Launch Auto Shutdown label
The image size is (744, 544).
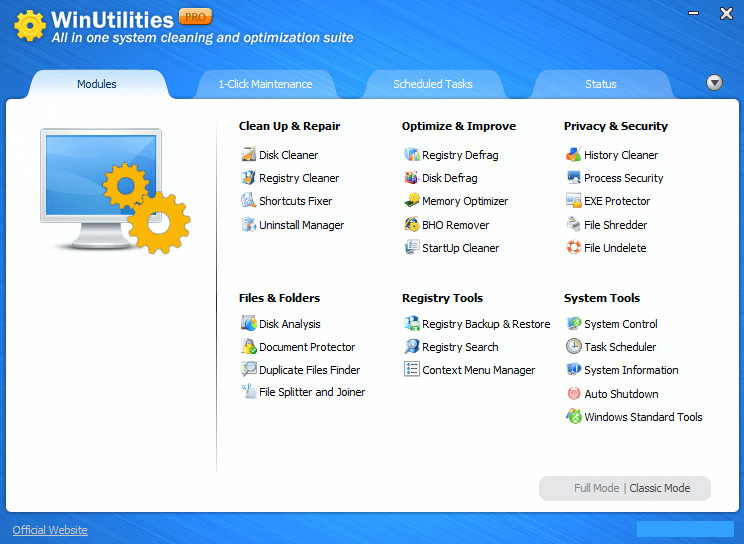coord(621,394)
